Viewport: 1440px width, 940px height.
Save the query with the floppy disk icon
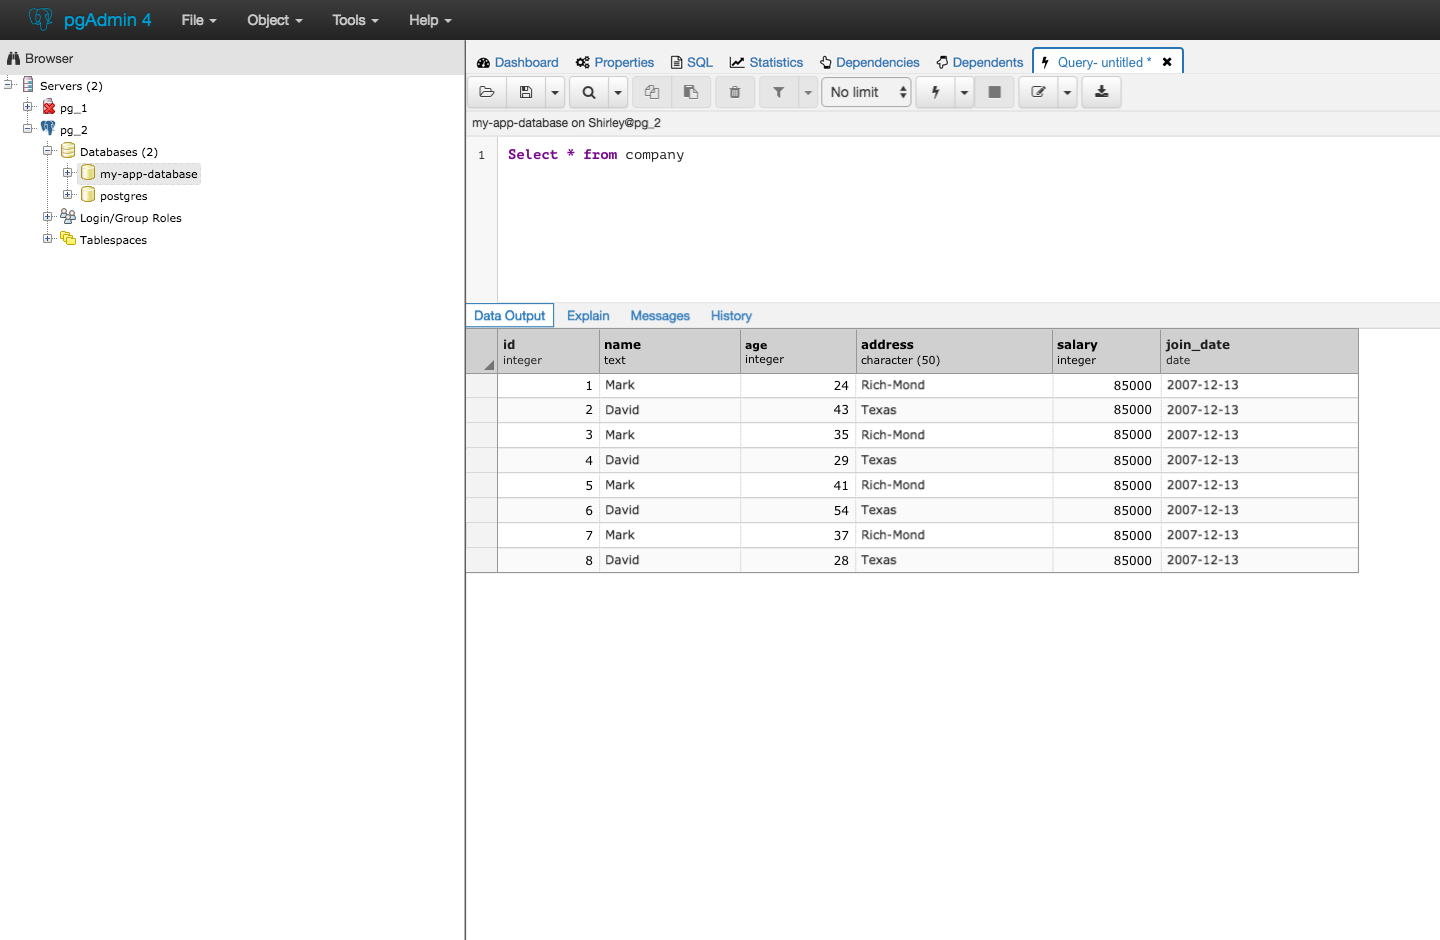click(526, 92)
